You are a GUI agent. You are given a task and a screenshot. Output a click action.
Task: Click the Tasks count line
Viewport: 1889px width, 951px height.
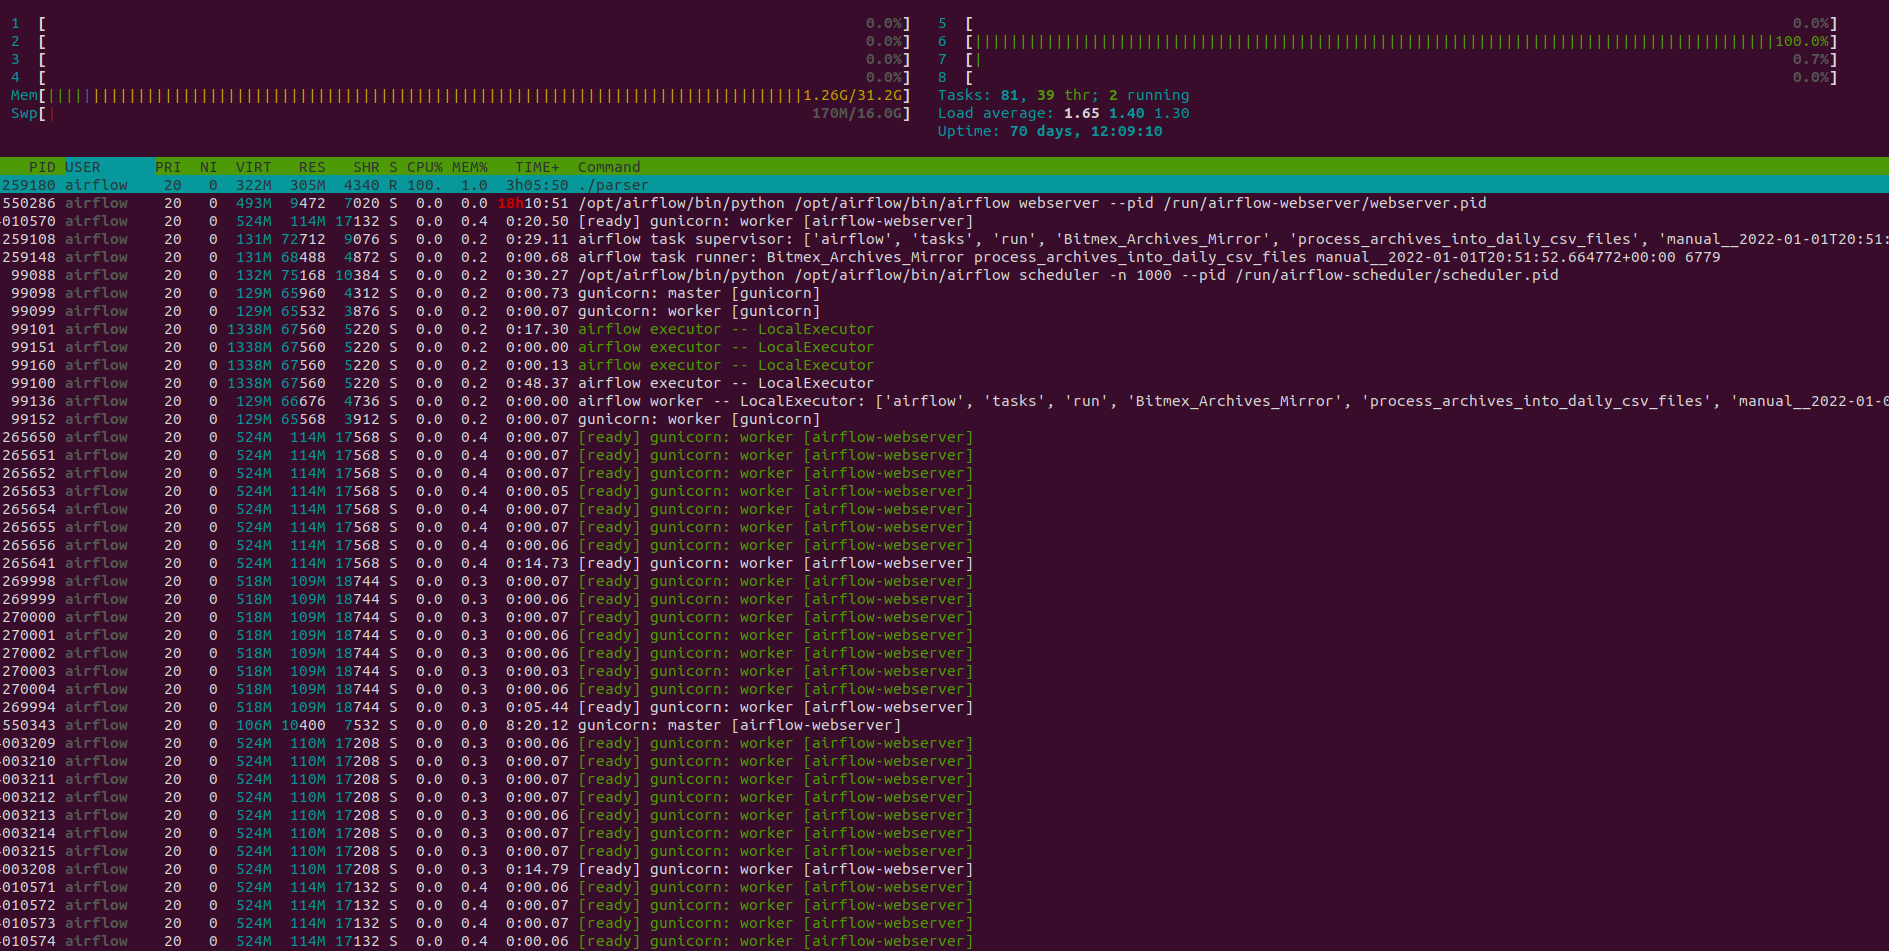pos(1063,95)
